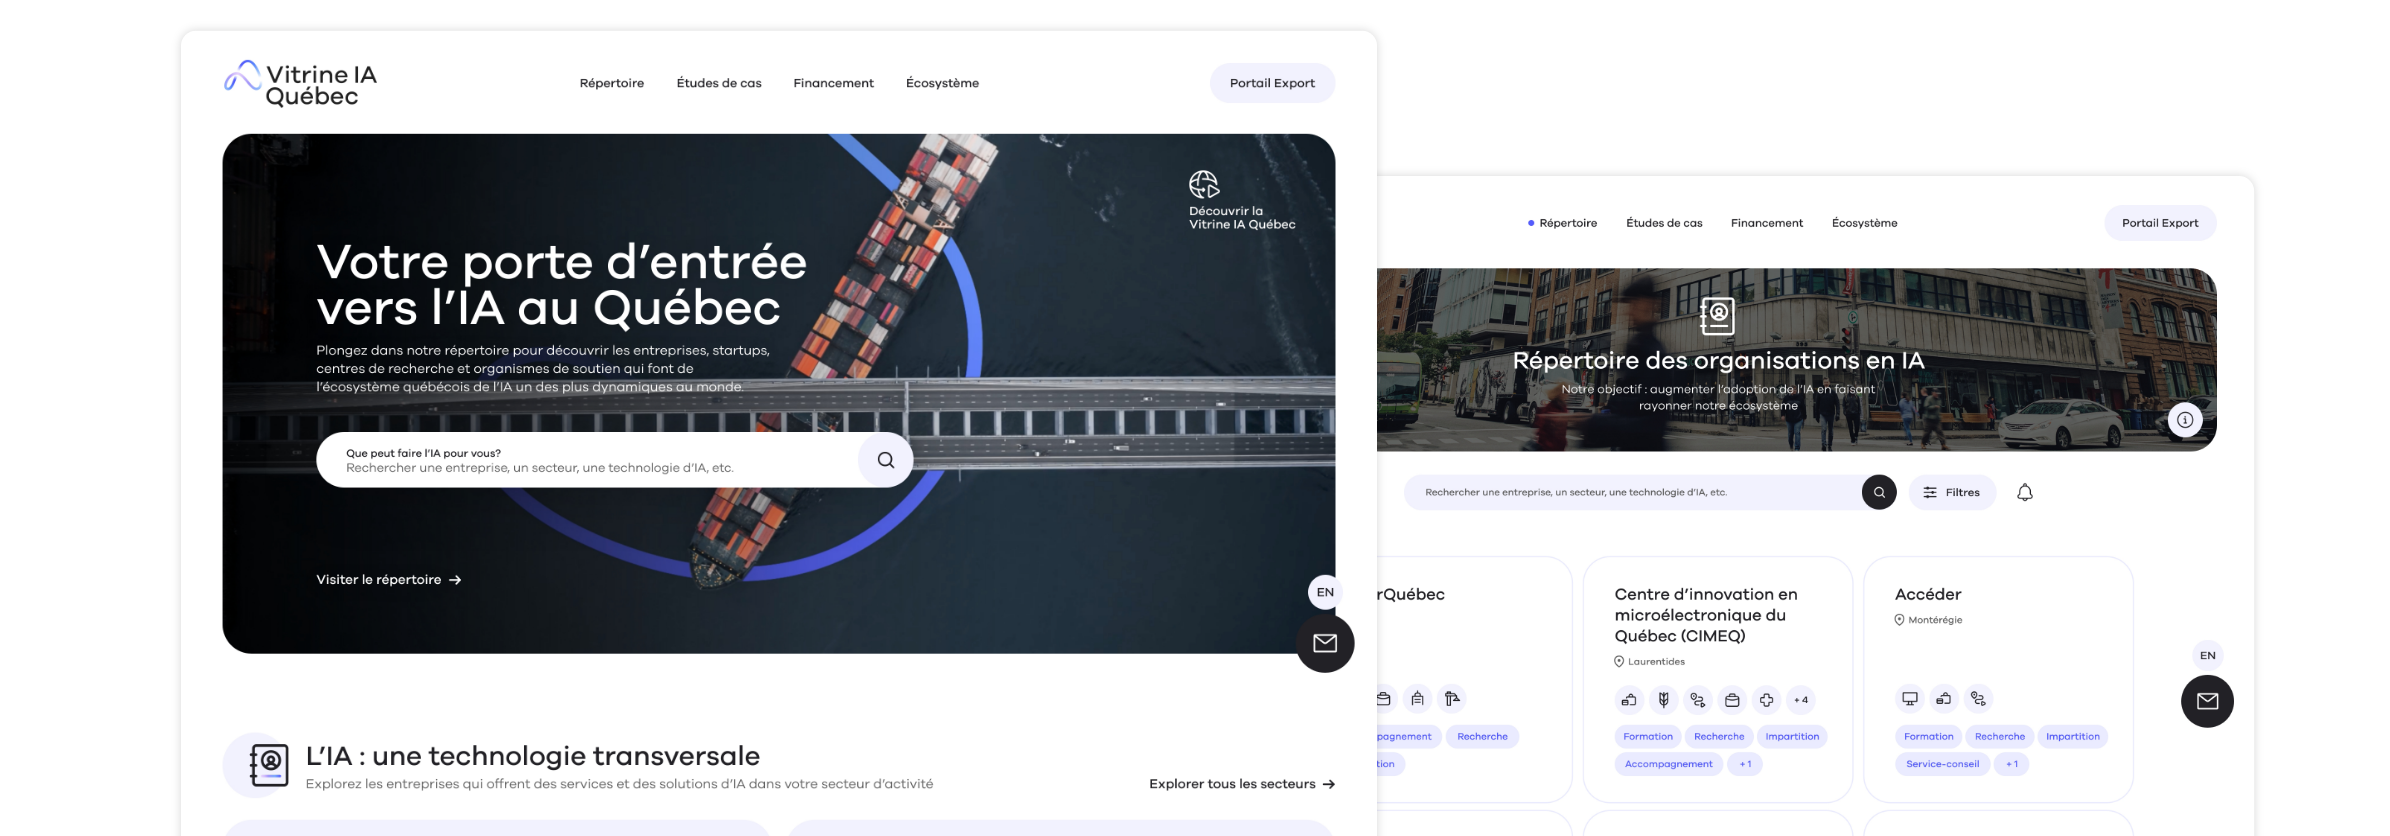
Task: Click the 'Laurentides' region text
Action: [1656, 662]
